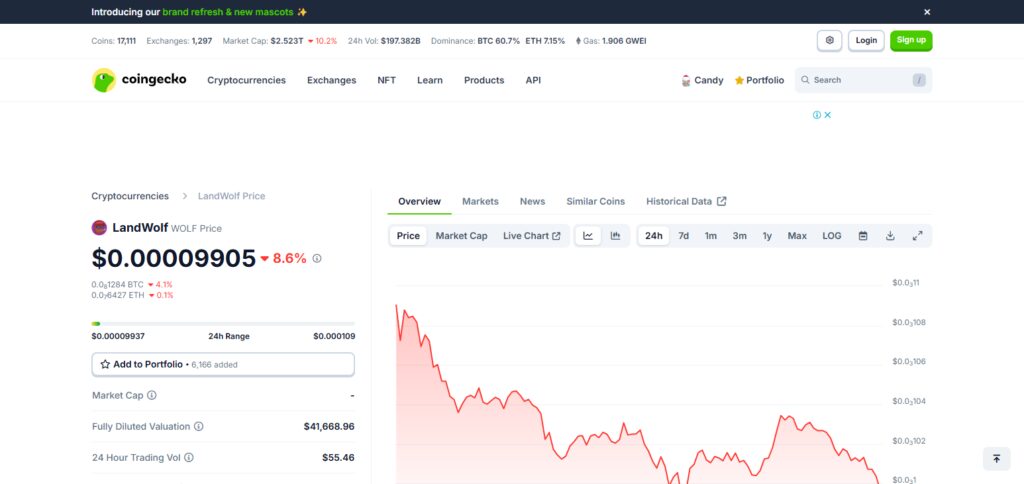The height and width of the screenshot is (484, 1024).
Task: Open the Products menu
Action: click(484, 80)
